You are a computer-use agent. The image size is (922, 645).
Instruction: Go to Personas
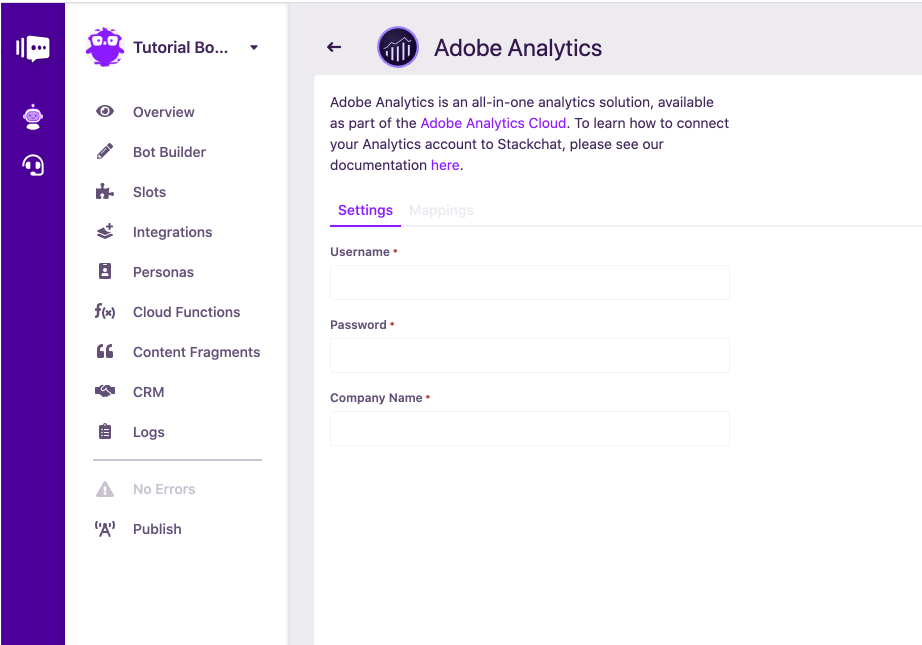point(163,272)
